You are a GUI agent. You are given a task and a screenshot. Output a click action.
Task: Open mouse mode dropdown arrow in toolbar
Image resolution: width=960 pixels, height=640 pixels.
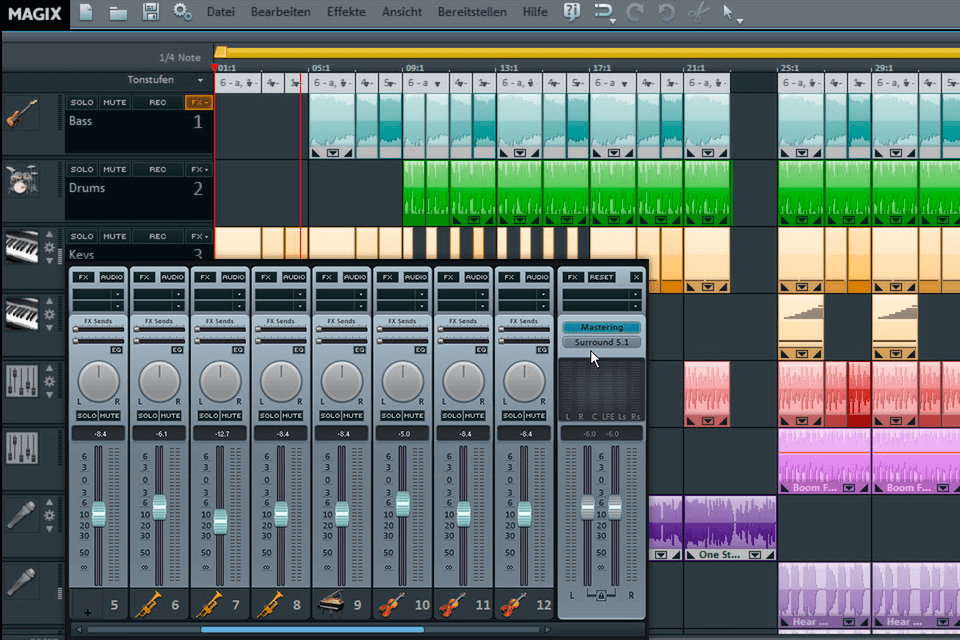740,21
